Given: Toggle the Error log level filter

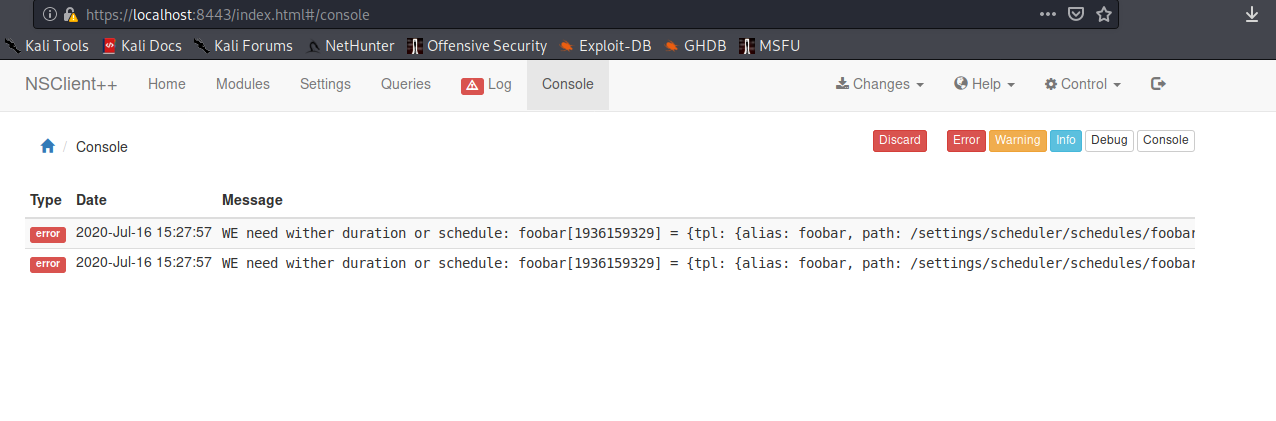Looking at the screenshot, I should pyautogui.click(x=966, y=141).
